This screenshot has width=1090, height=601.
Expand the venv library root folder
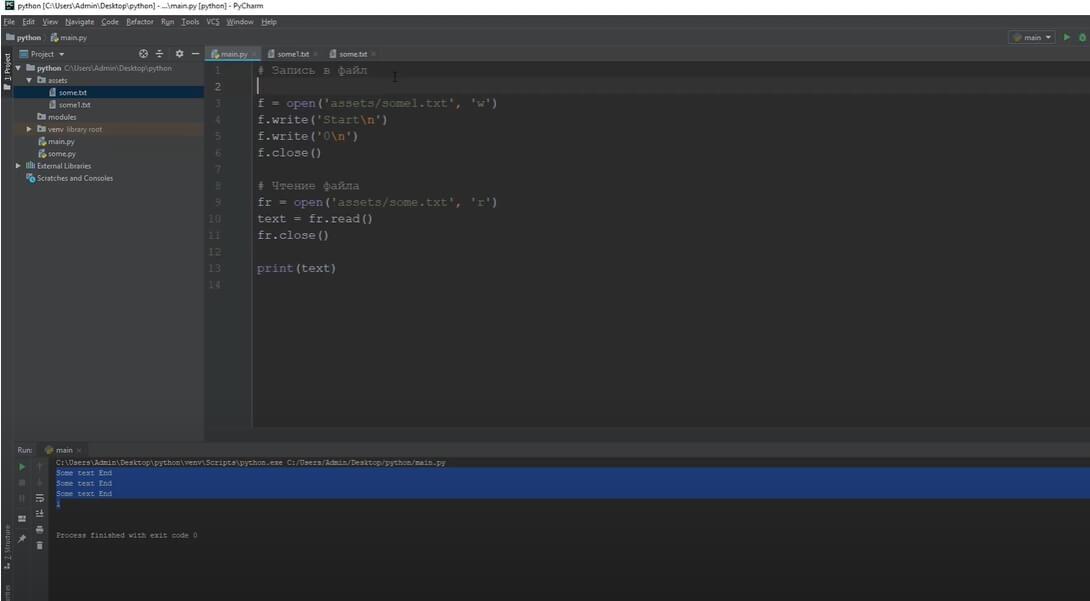pyautogui.click(x=29, y=129)
